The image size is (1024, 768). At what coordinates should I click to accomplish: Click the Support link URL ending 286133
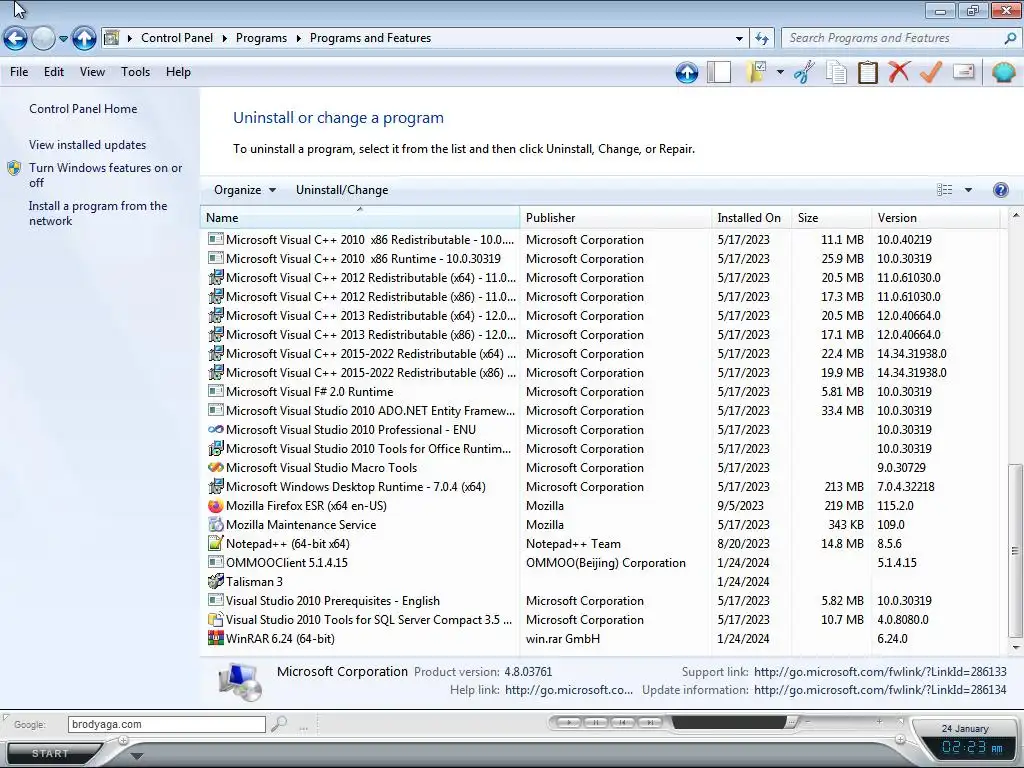pyautogui.click(x=880, y=672)
